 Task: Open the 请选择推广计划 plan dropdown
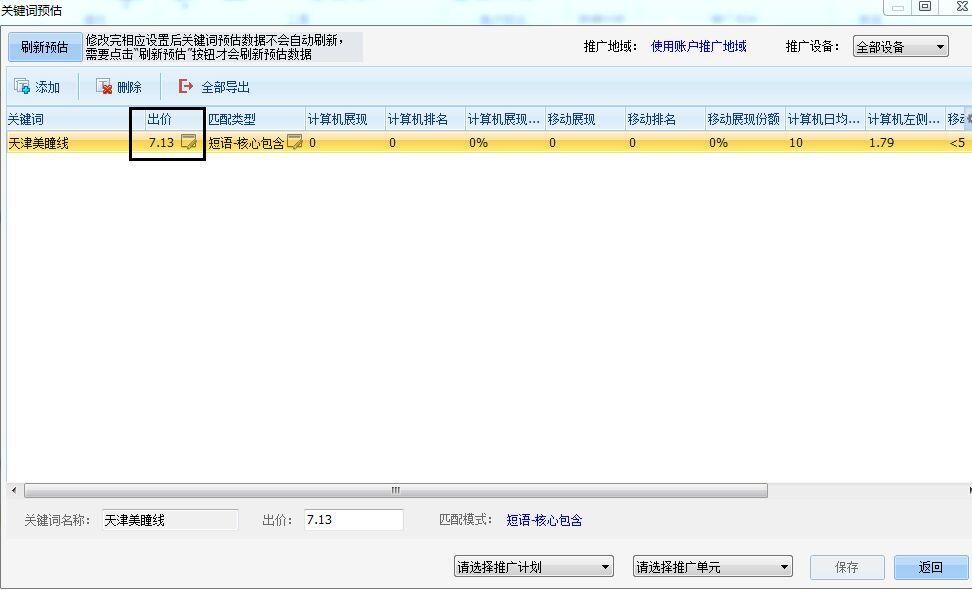pos(533,565)
